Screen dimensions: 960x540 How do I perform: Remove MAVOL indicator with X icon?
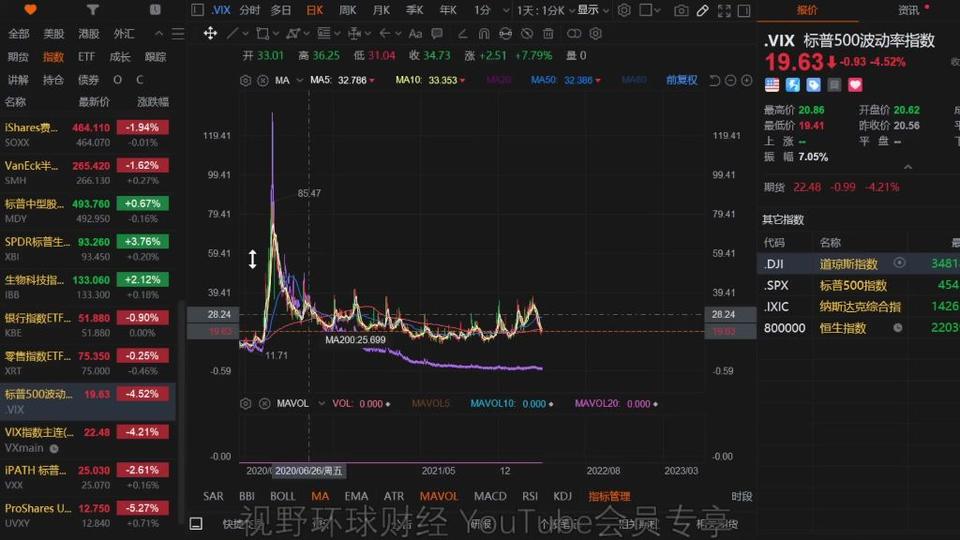point(264,403)
